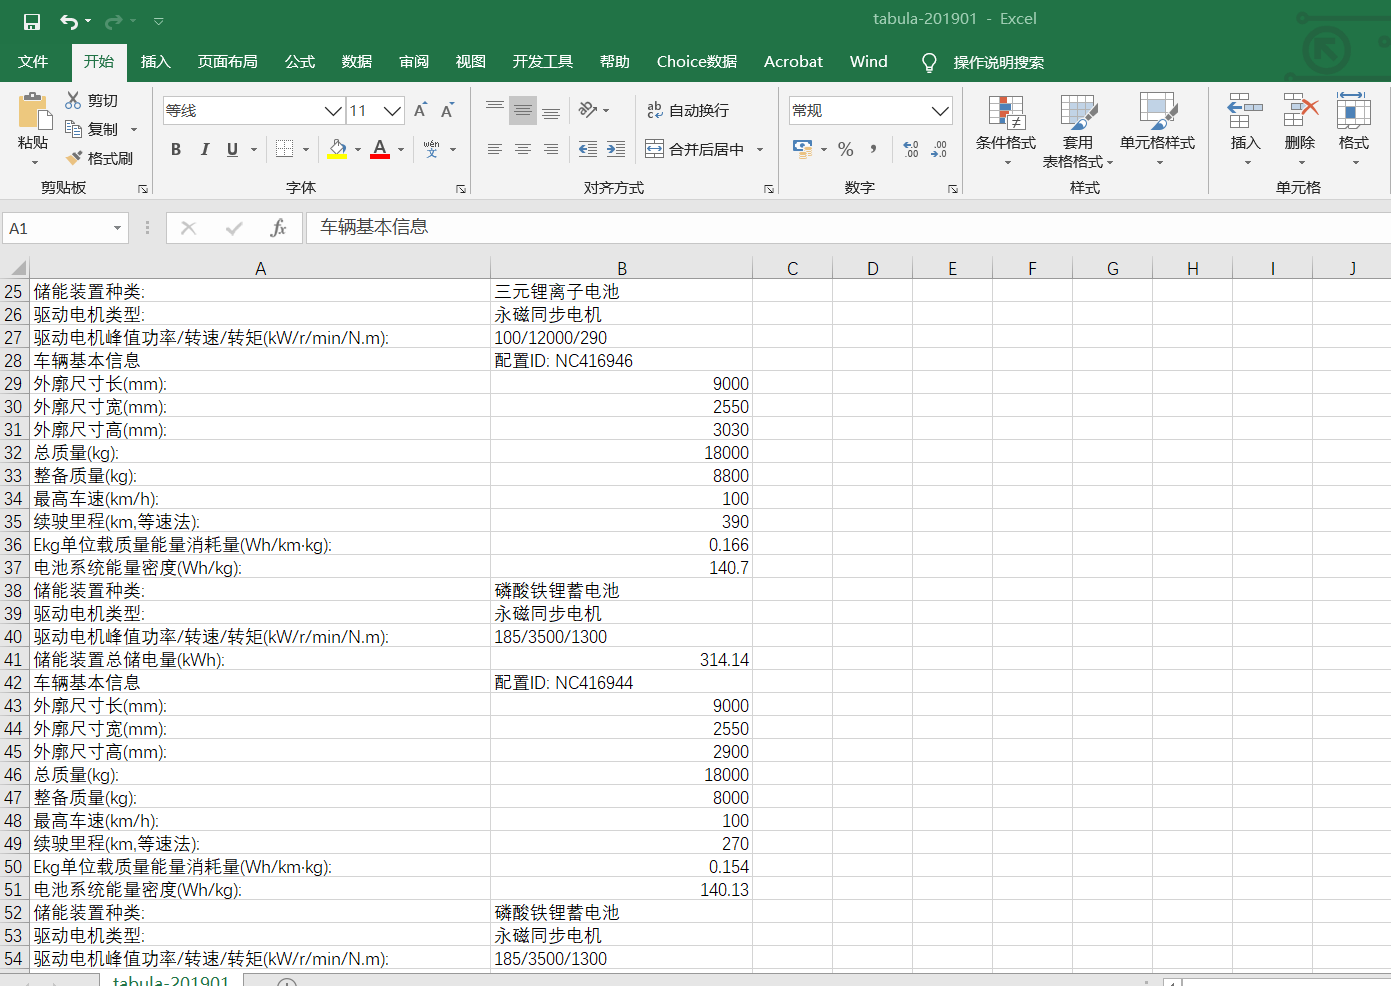This screenshot has height=986, width=1391.
Task: Apply accounting number format icon
Action: 803,149
